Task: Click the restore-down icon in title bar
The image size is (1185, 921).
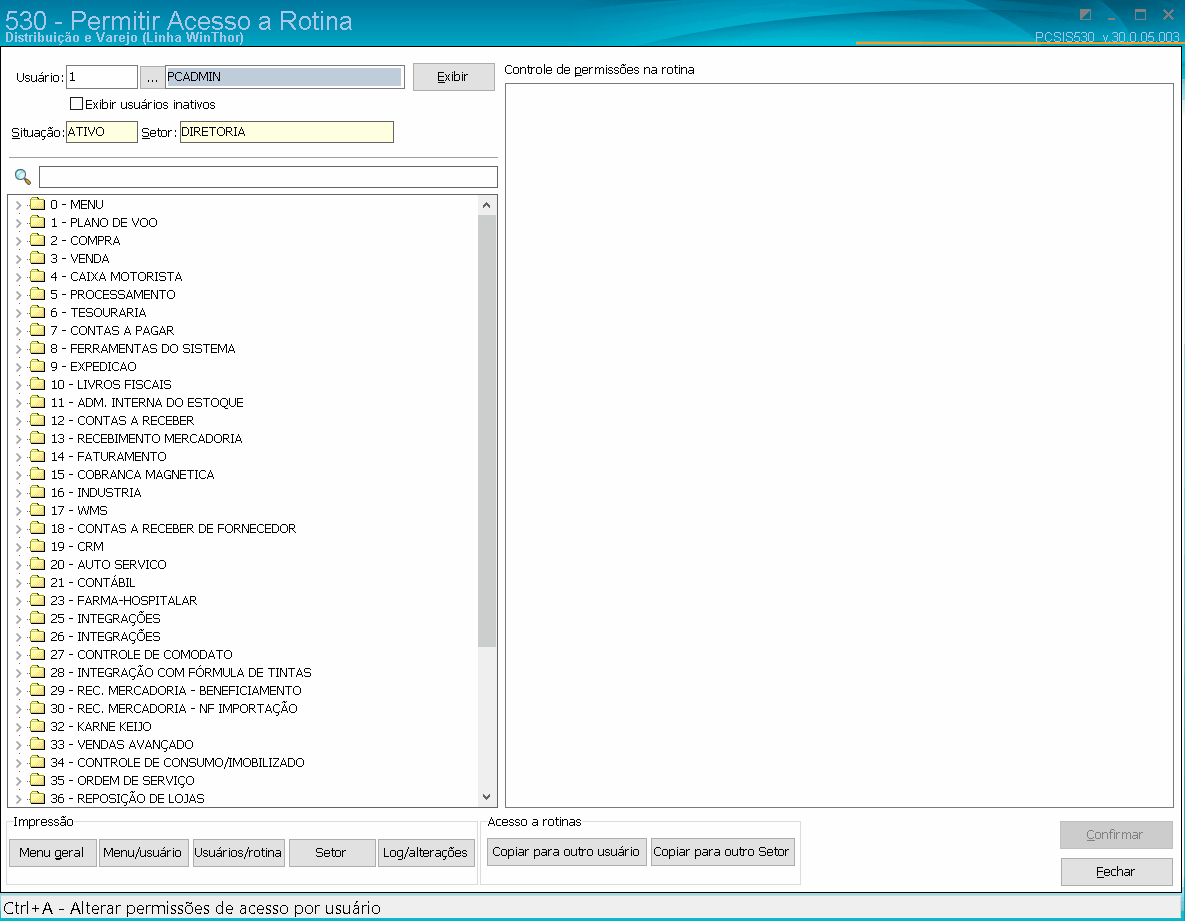Action: tap(1085, 14)
